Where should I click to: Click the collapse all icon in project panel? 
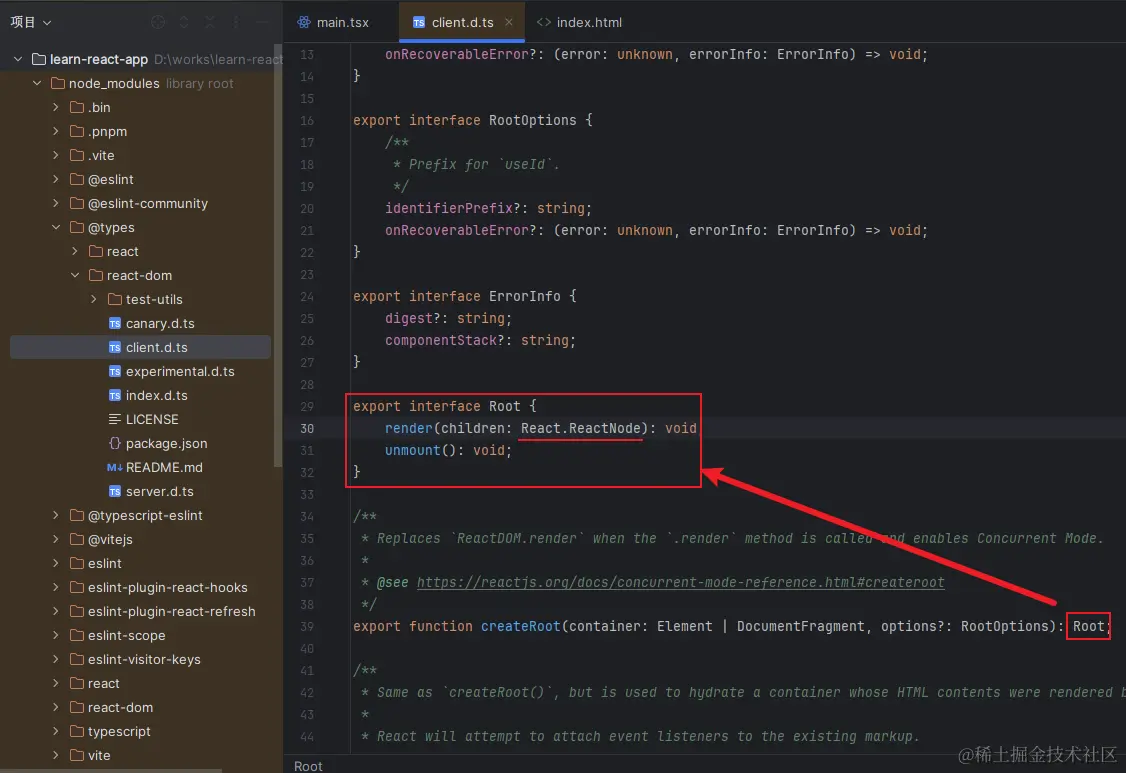pos(210,22)
